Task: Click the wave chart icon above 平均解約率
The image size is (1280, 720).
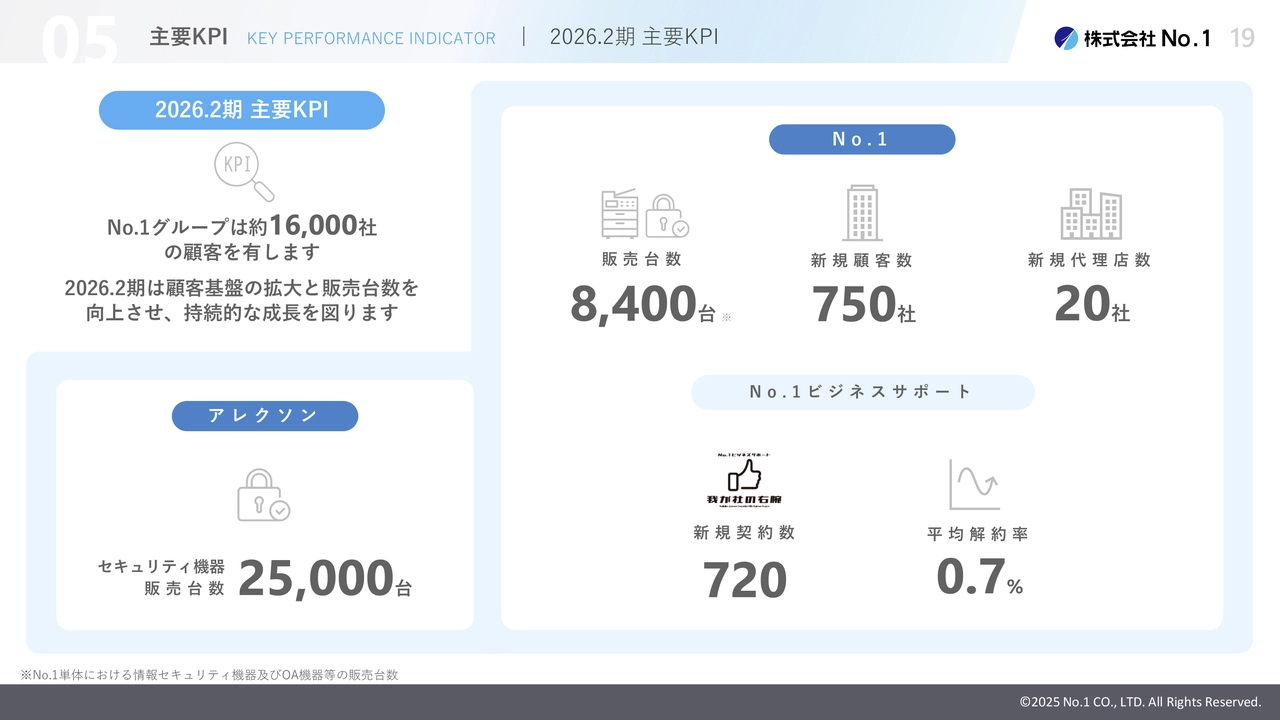Action: 974,484
